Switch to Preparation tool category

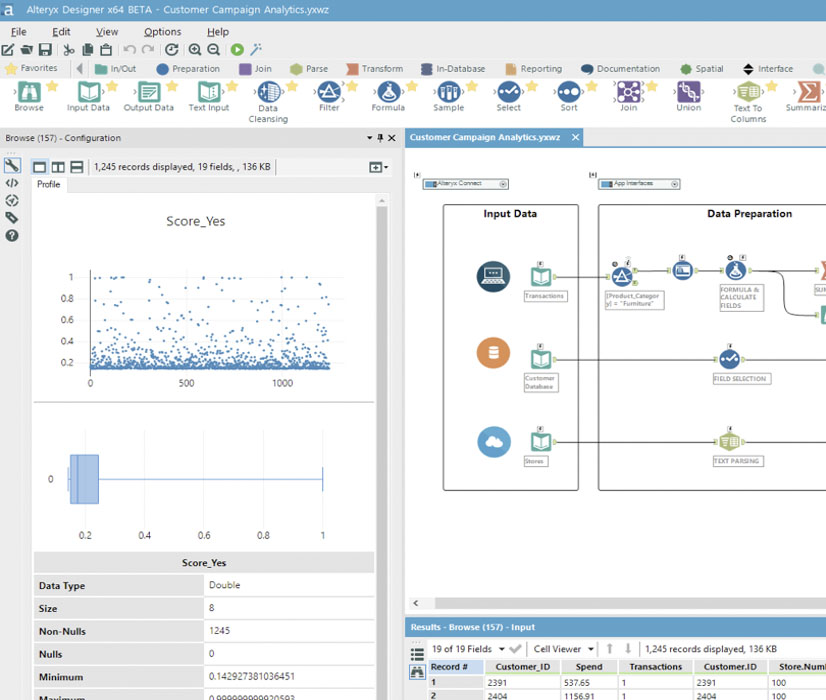click(188, 69)
